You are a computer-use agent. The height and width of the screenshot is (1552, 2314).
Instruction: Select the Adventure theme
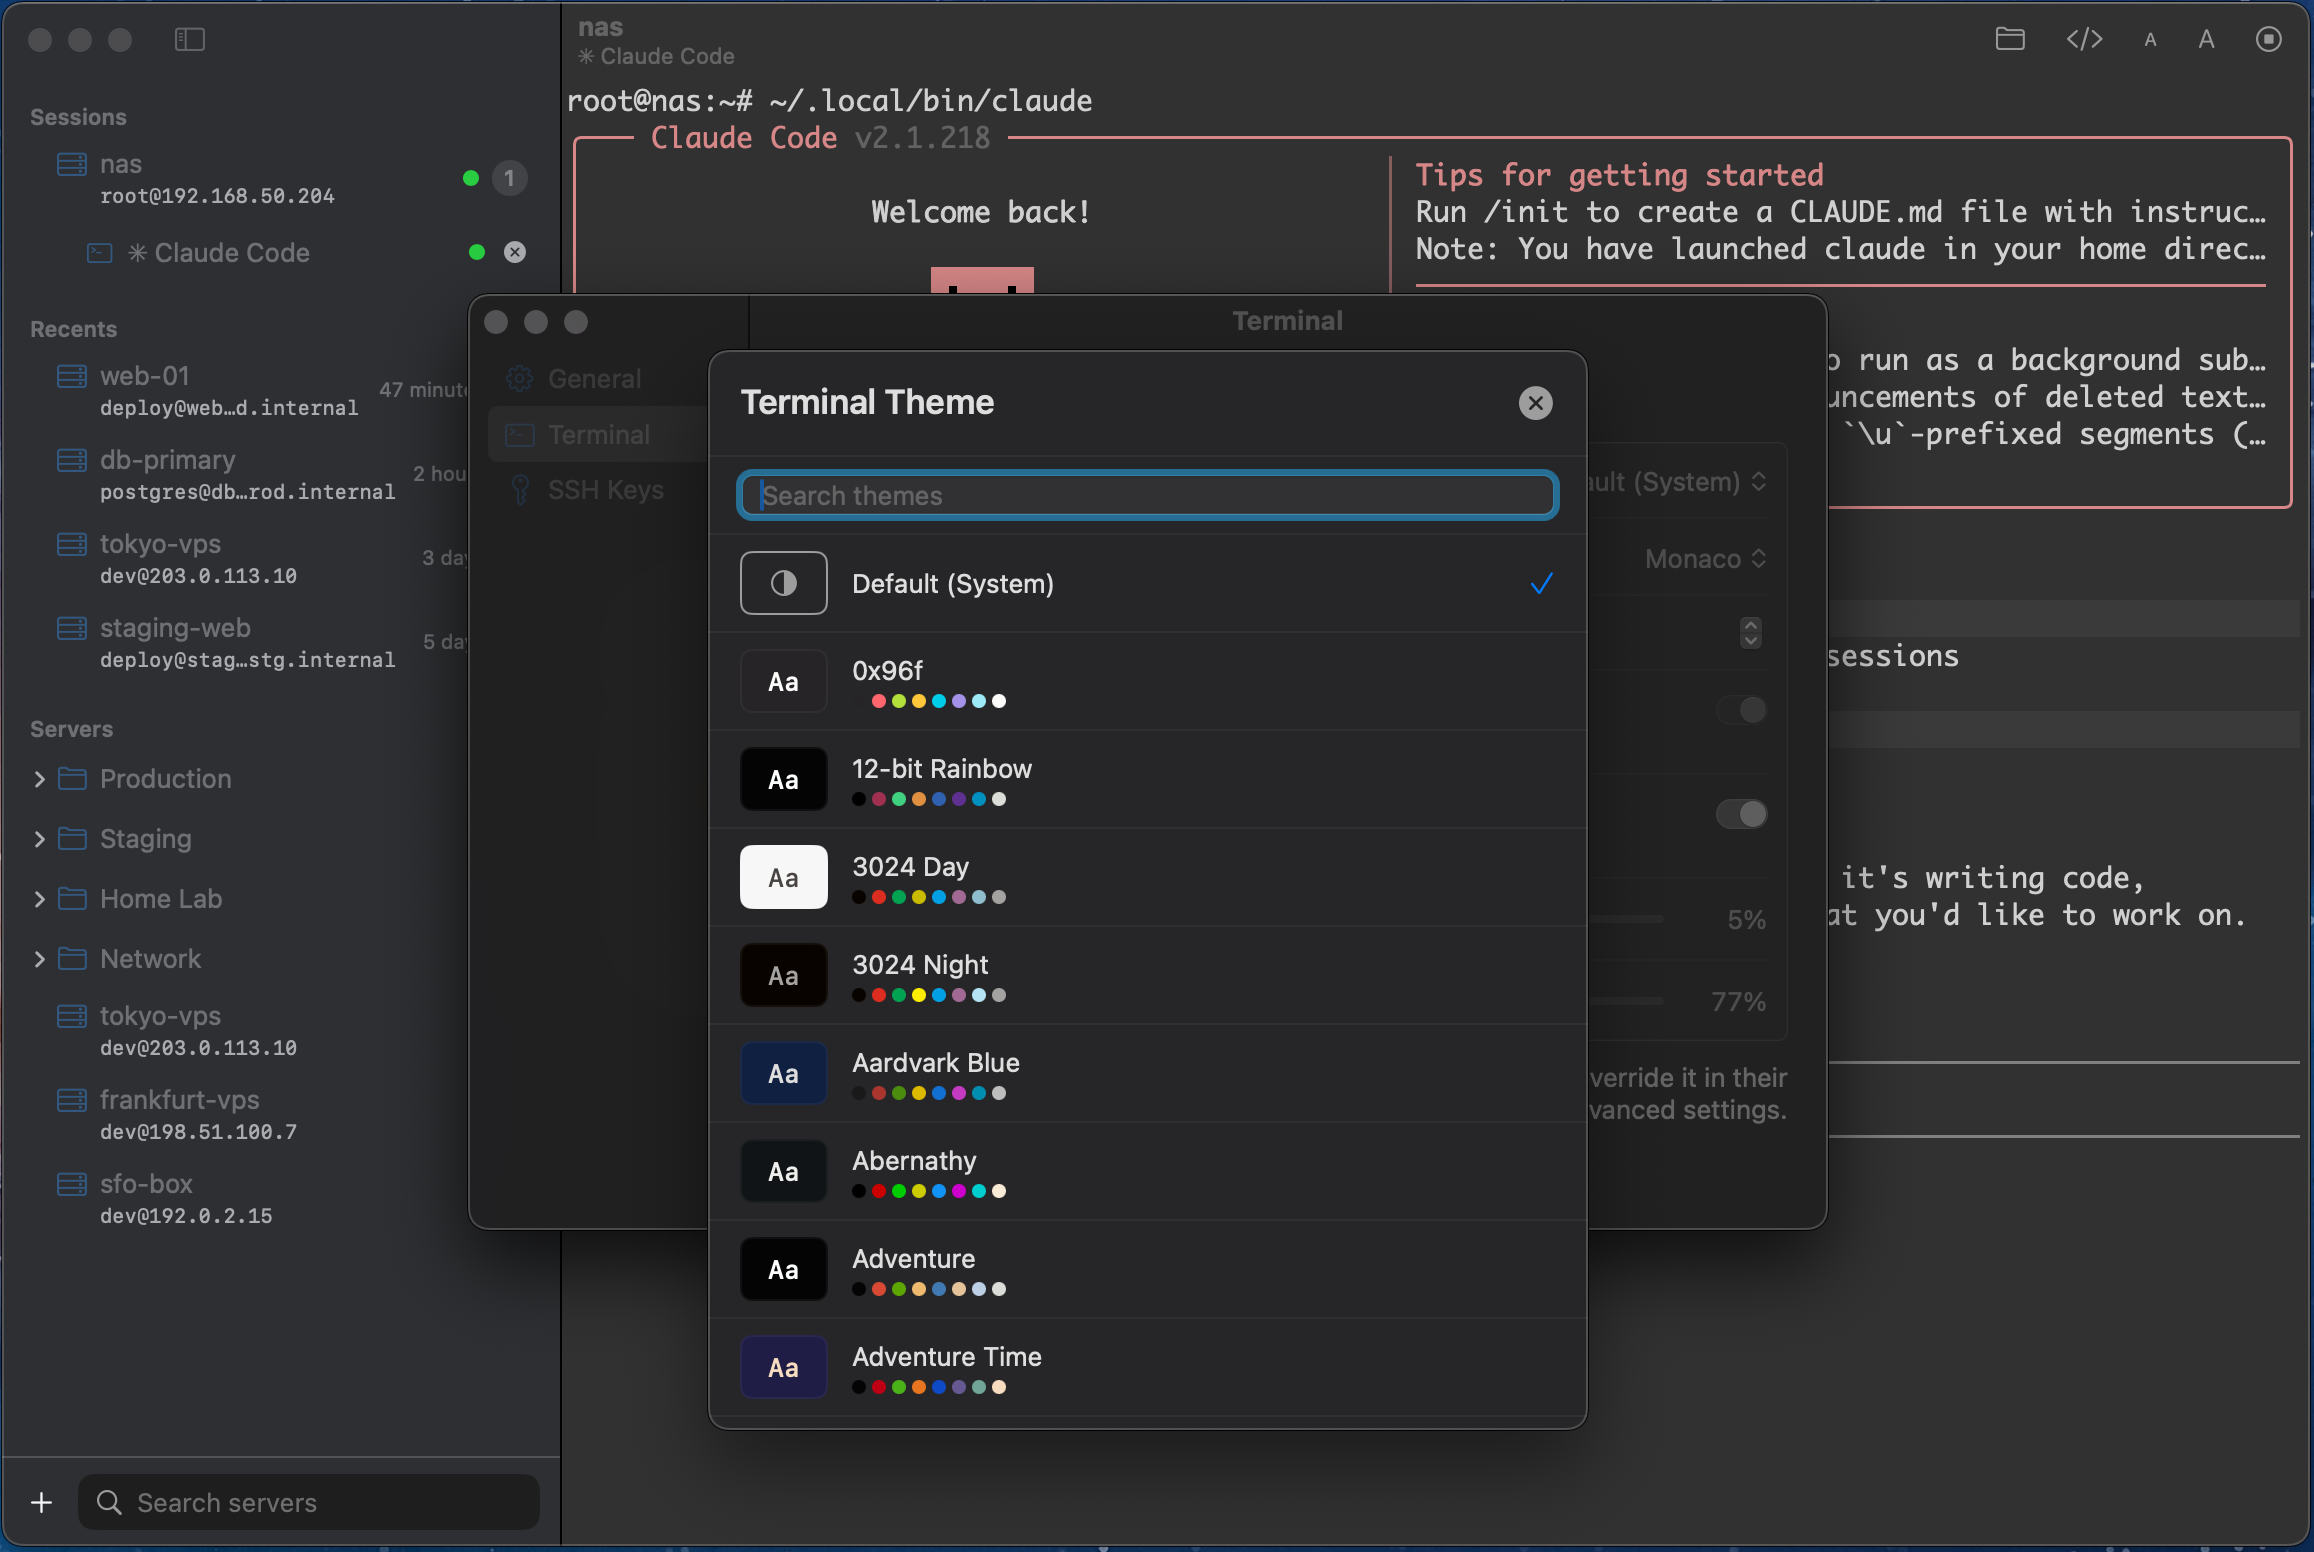[x=1147, y=1269]
